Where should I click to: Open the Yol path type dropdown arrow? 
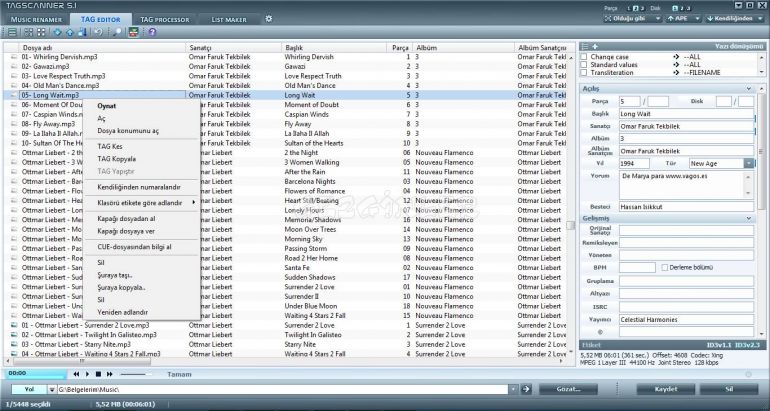52,389
